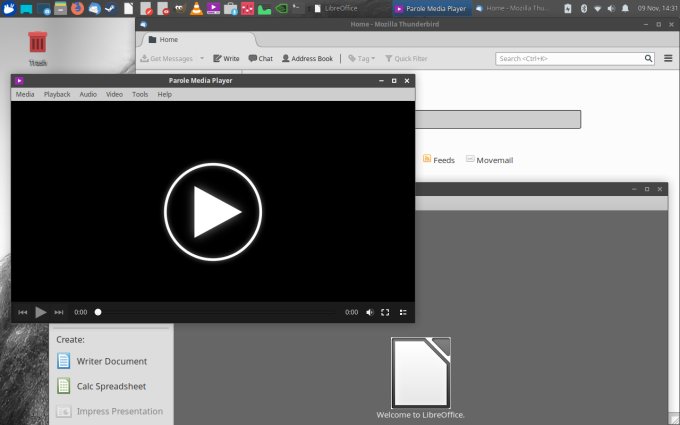This screenshot has width=680, height=425.
Task: Click the blank LibreOffice document thumbnail
Action: 421,373
